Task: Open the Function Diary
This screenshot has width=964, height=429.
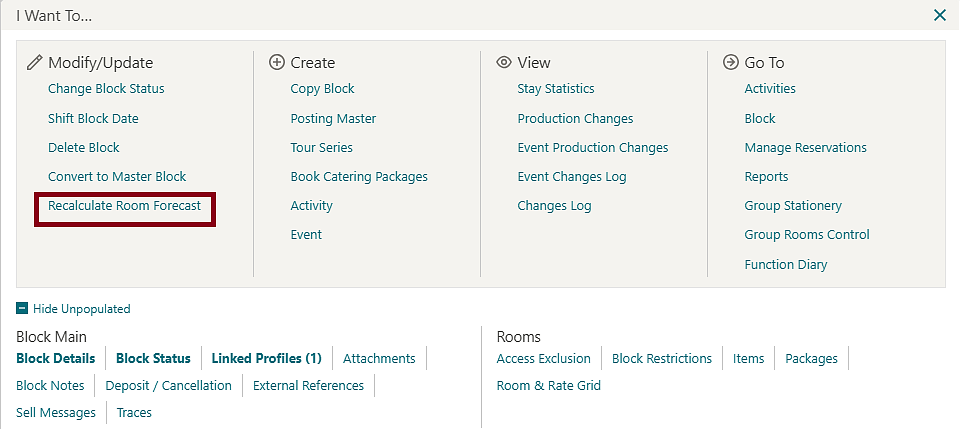Action: 786,265
